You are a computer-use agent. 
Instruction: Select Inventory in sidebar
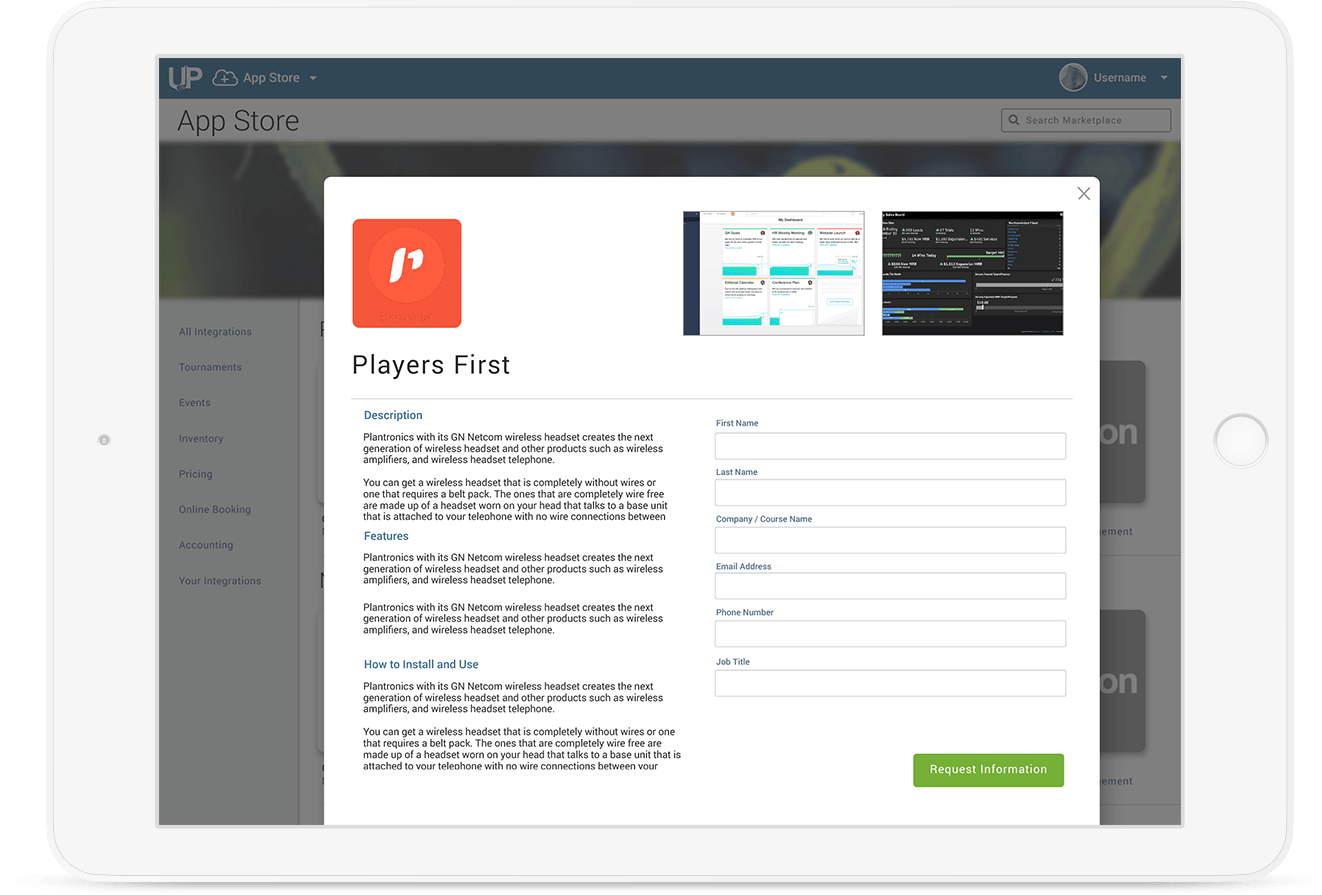point(201,439)
